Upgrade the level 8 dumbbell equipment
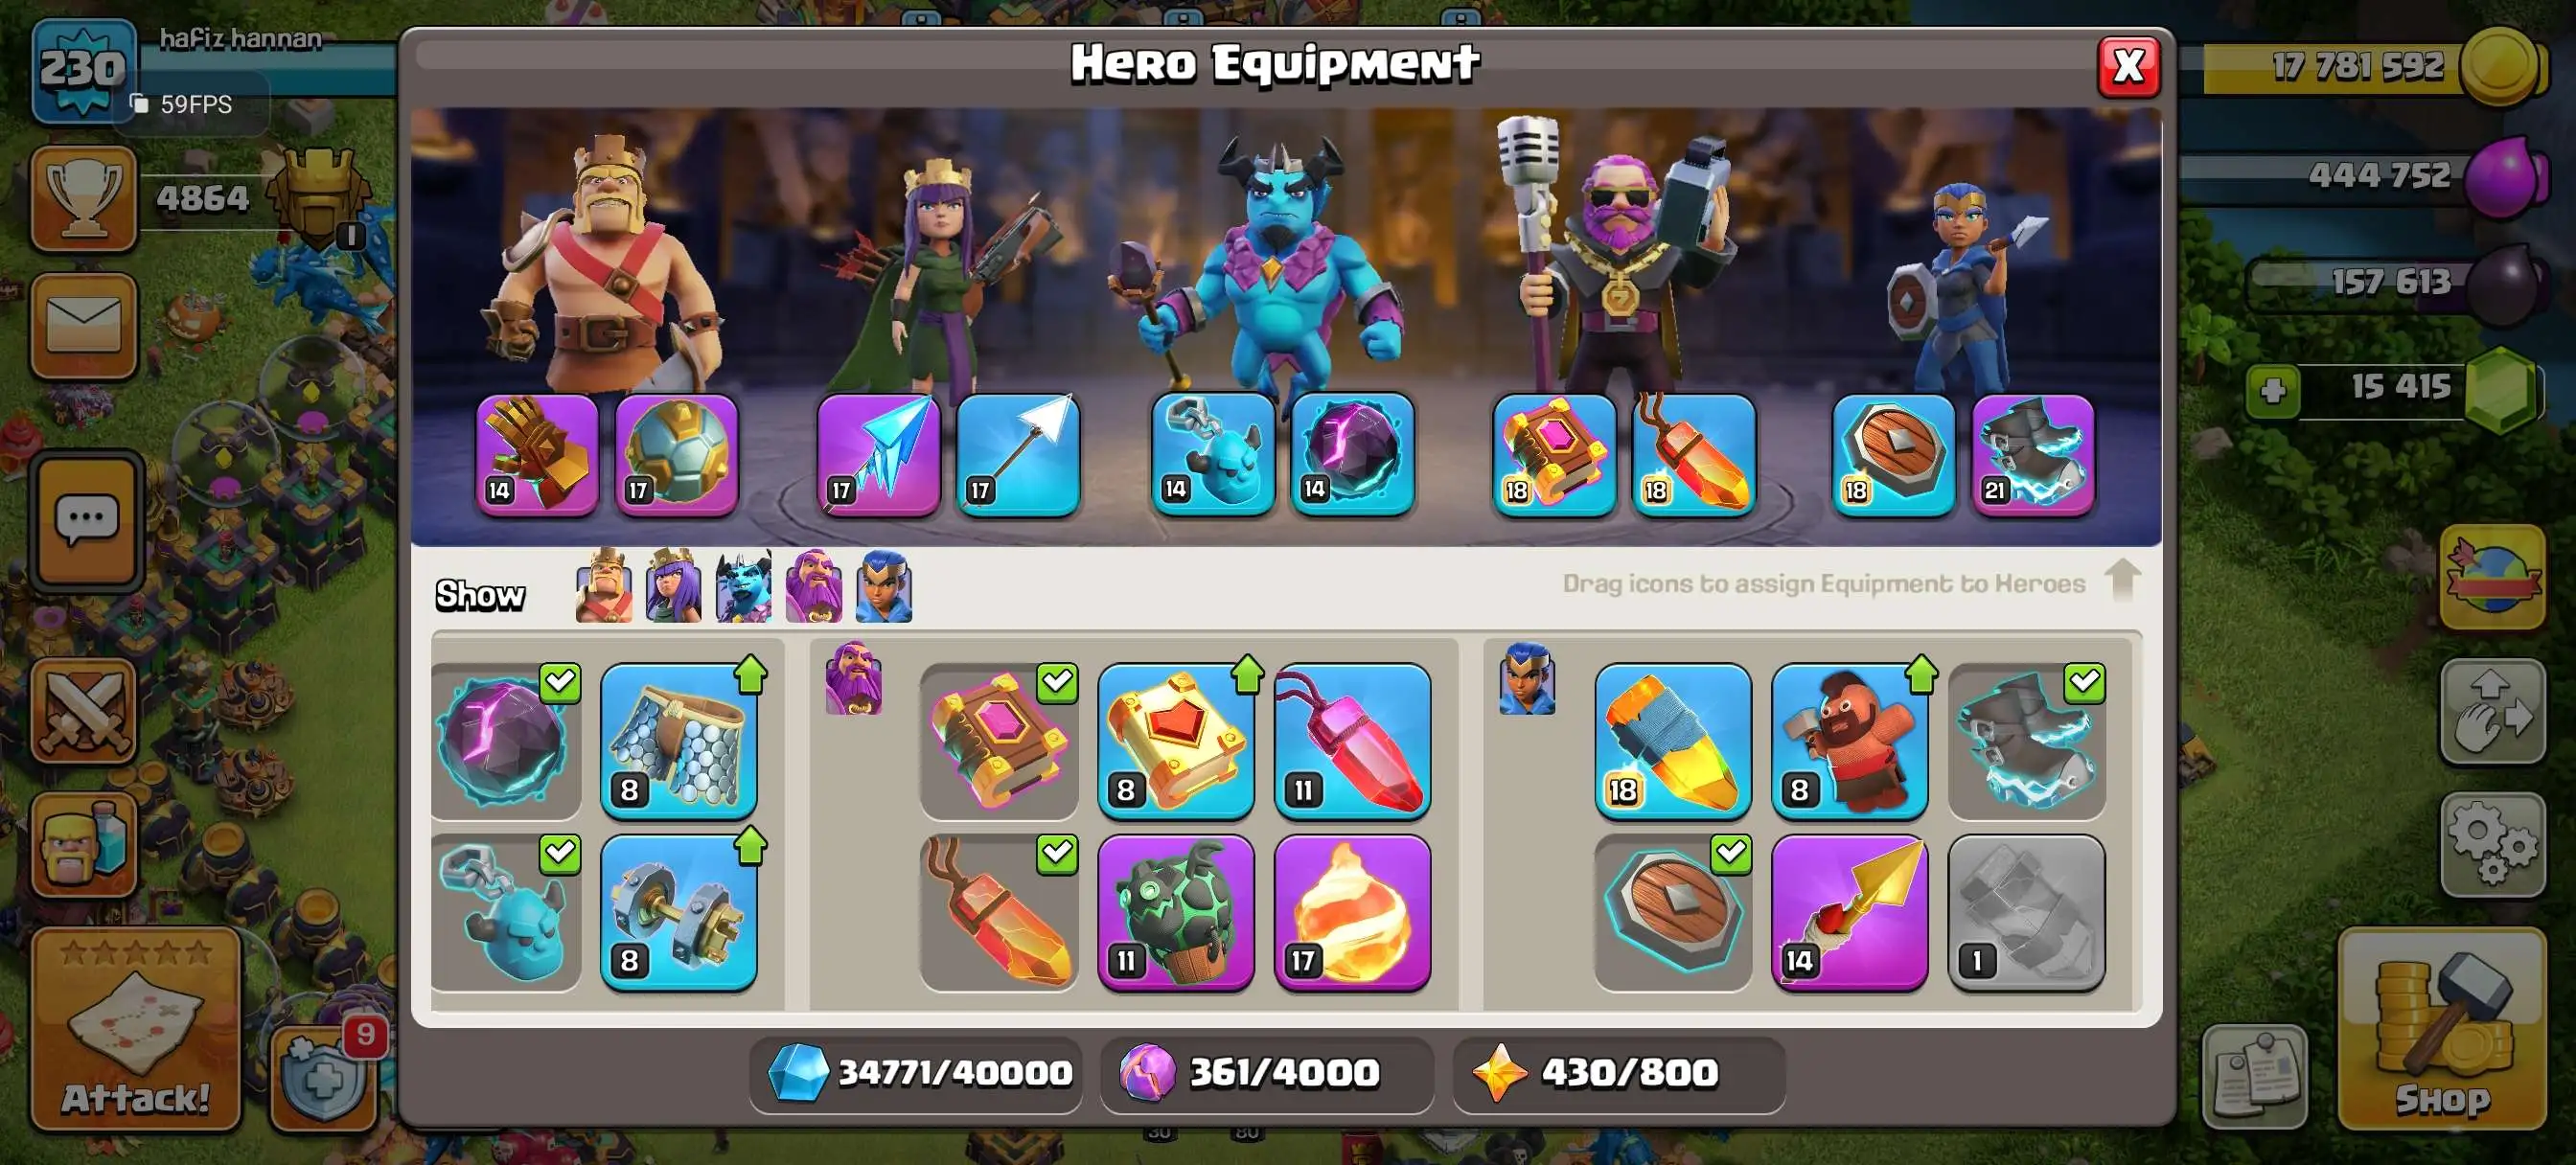The height and width of the screenshot is (1165, 2576). [x=678, y=912]
